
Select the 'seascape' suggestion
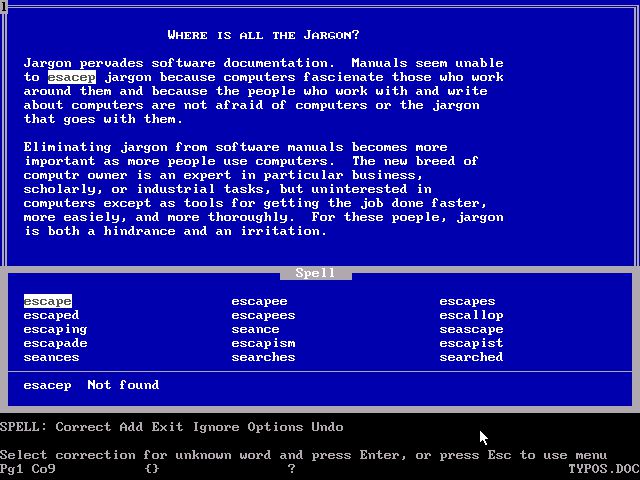point(471,329)
